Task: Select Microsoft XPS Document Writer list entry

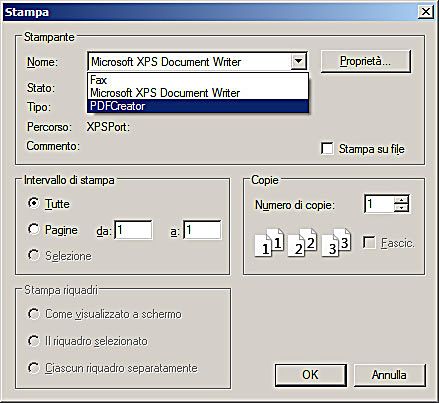Action: [198, 93]
